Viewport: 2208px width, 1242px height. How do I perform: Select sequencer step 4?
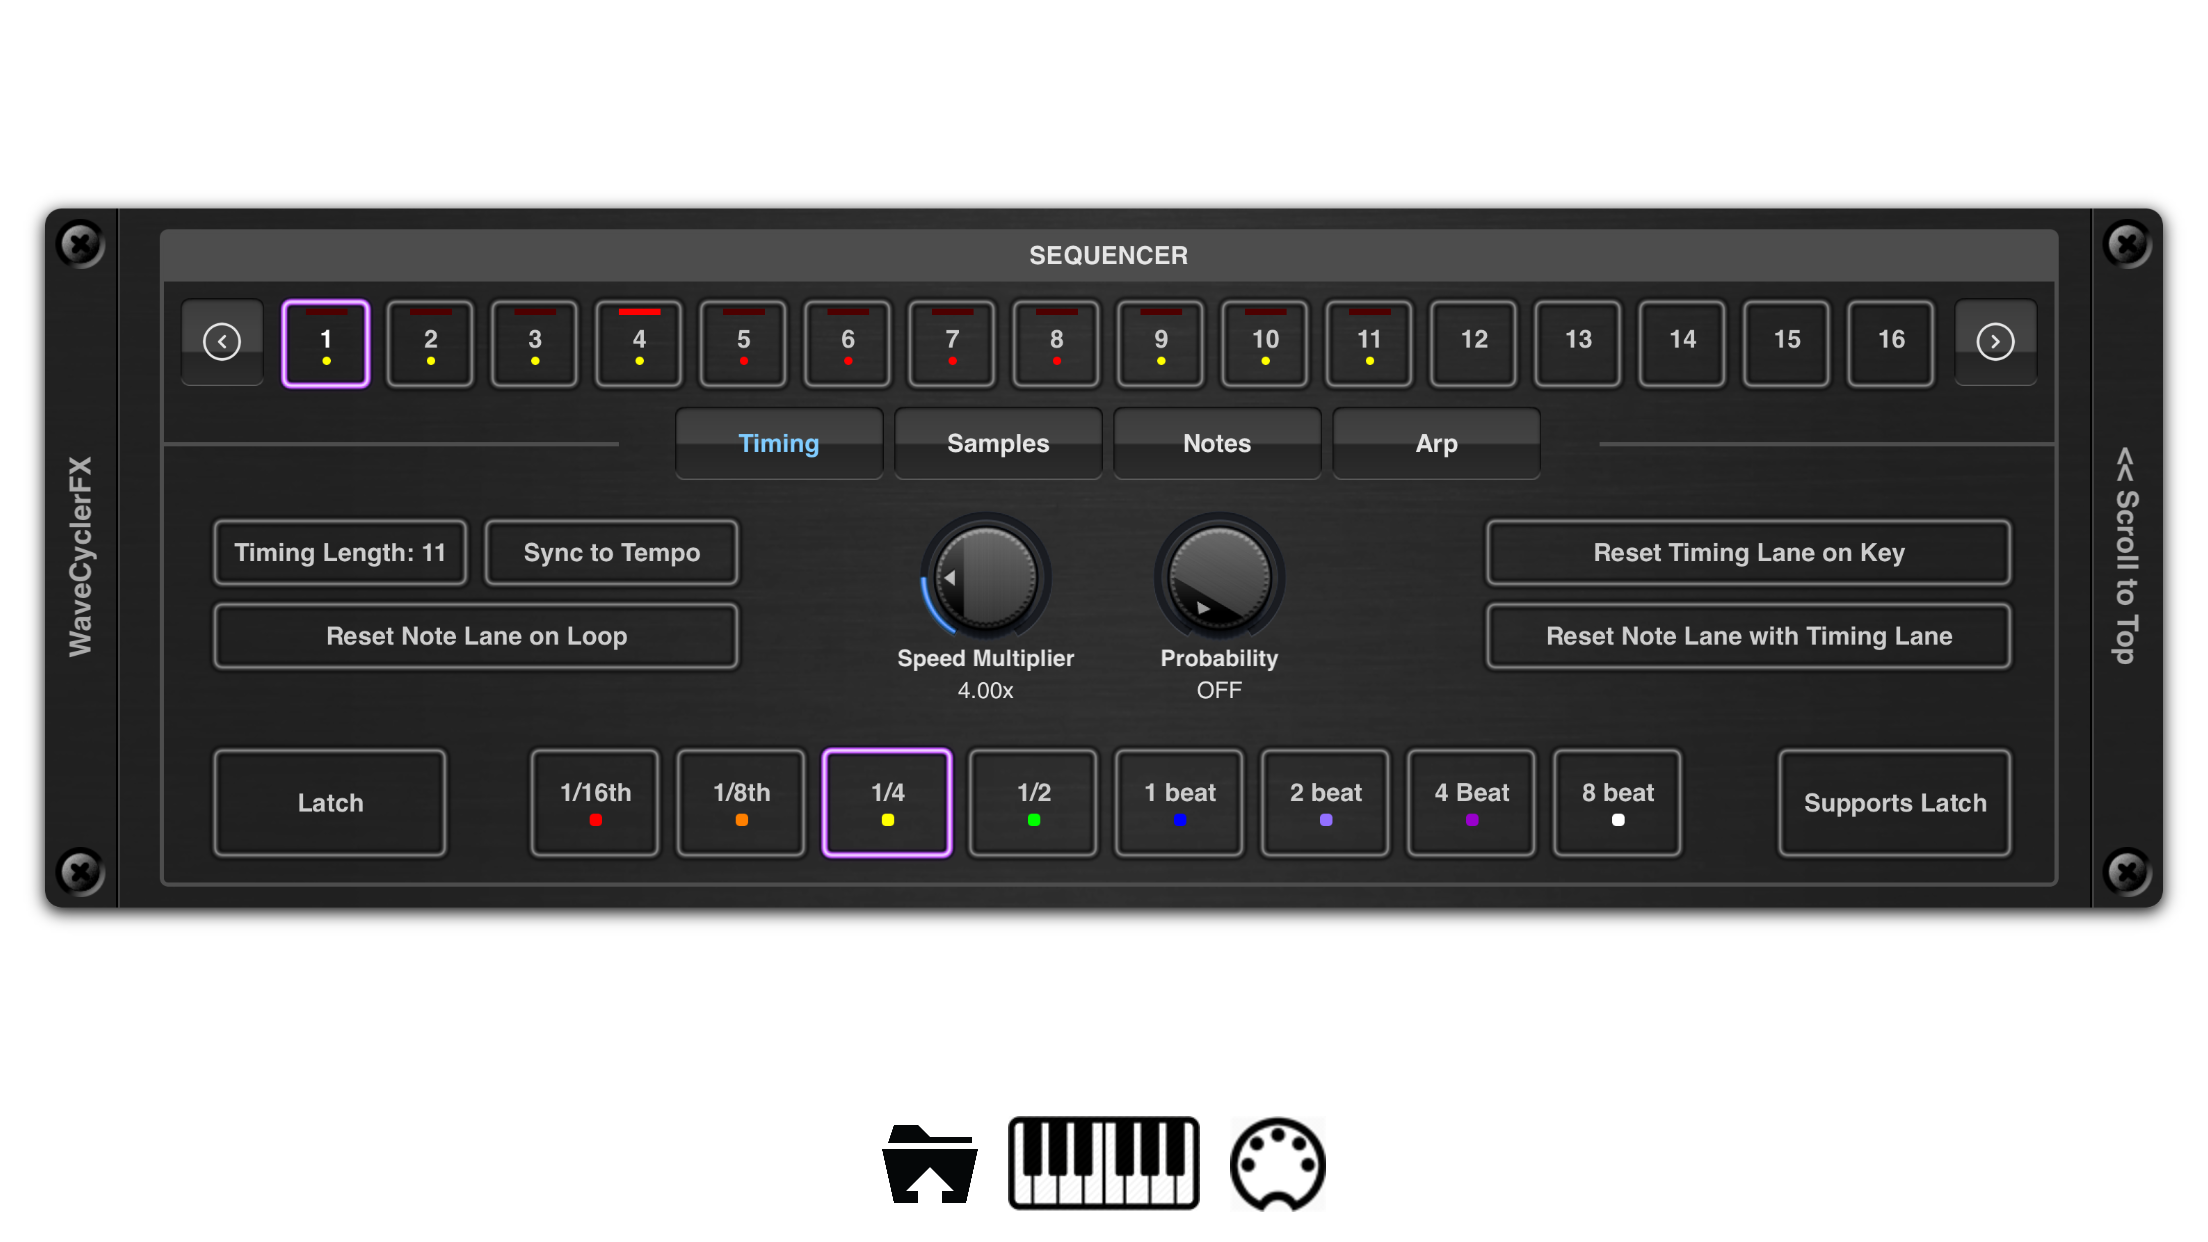point(639,344)
